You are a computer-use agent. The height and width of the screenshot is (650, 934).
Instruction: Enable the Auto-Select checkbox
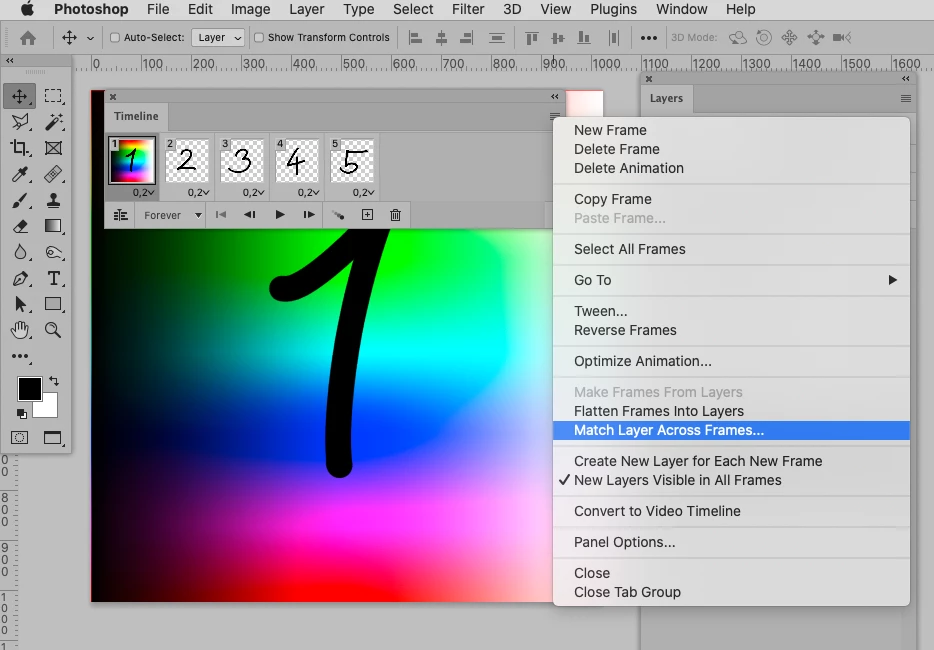coord(115,38)
